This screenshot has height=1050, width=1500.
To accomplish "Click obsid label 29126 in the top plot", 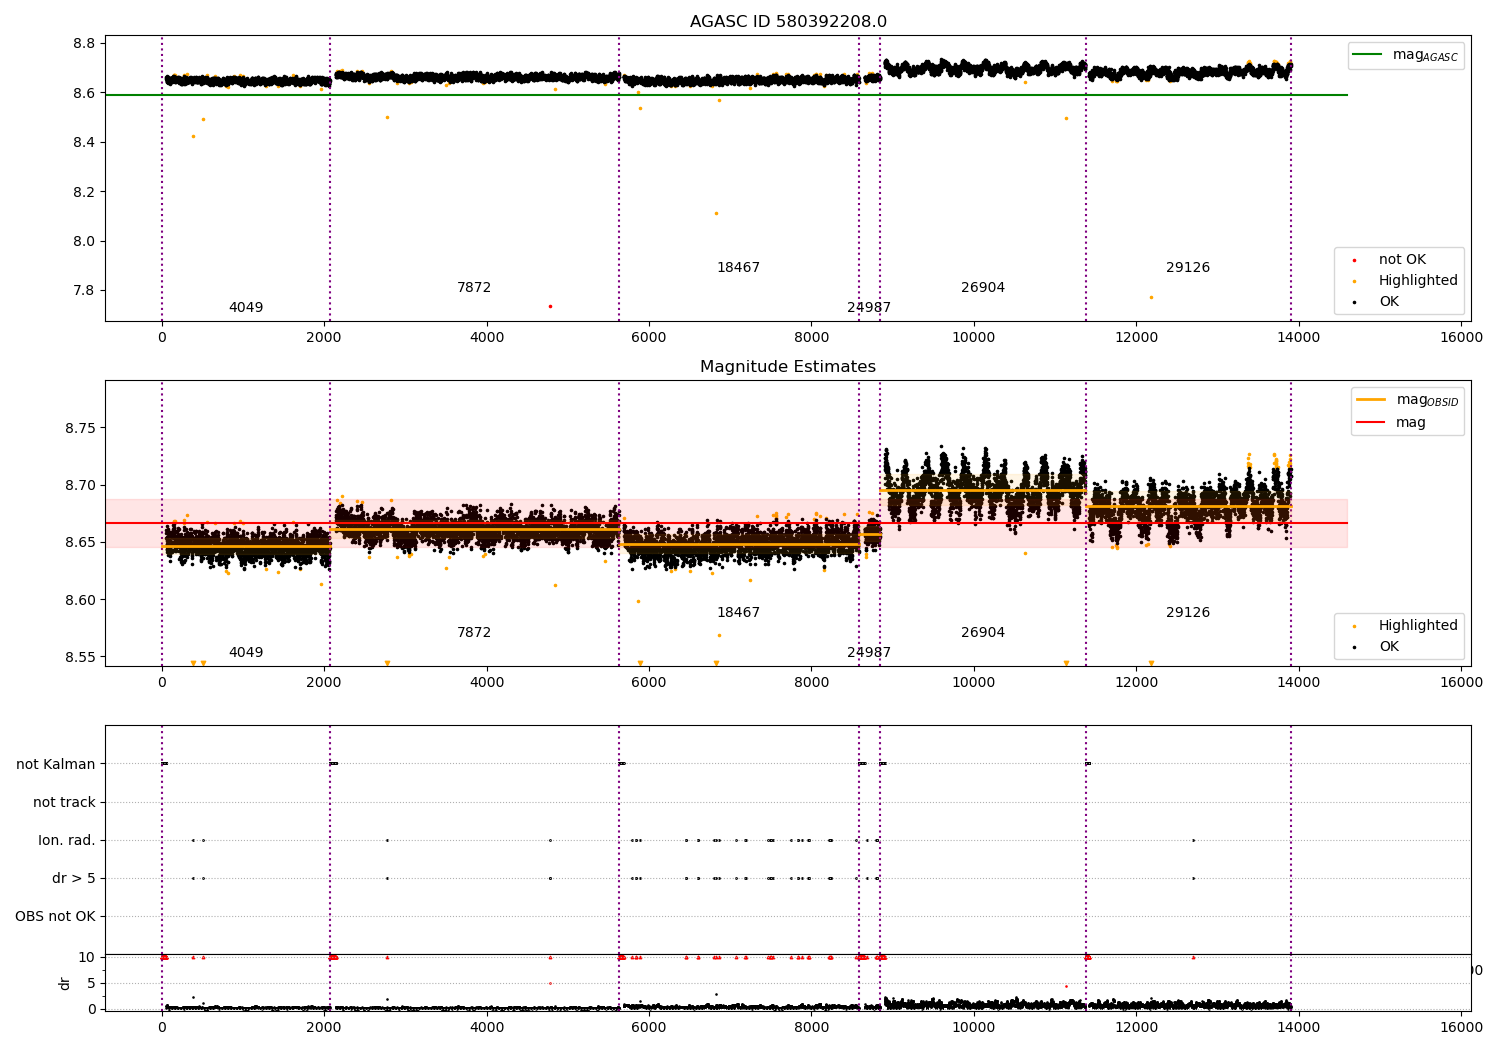I will [x=1188, y=268].
